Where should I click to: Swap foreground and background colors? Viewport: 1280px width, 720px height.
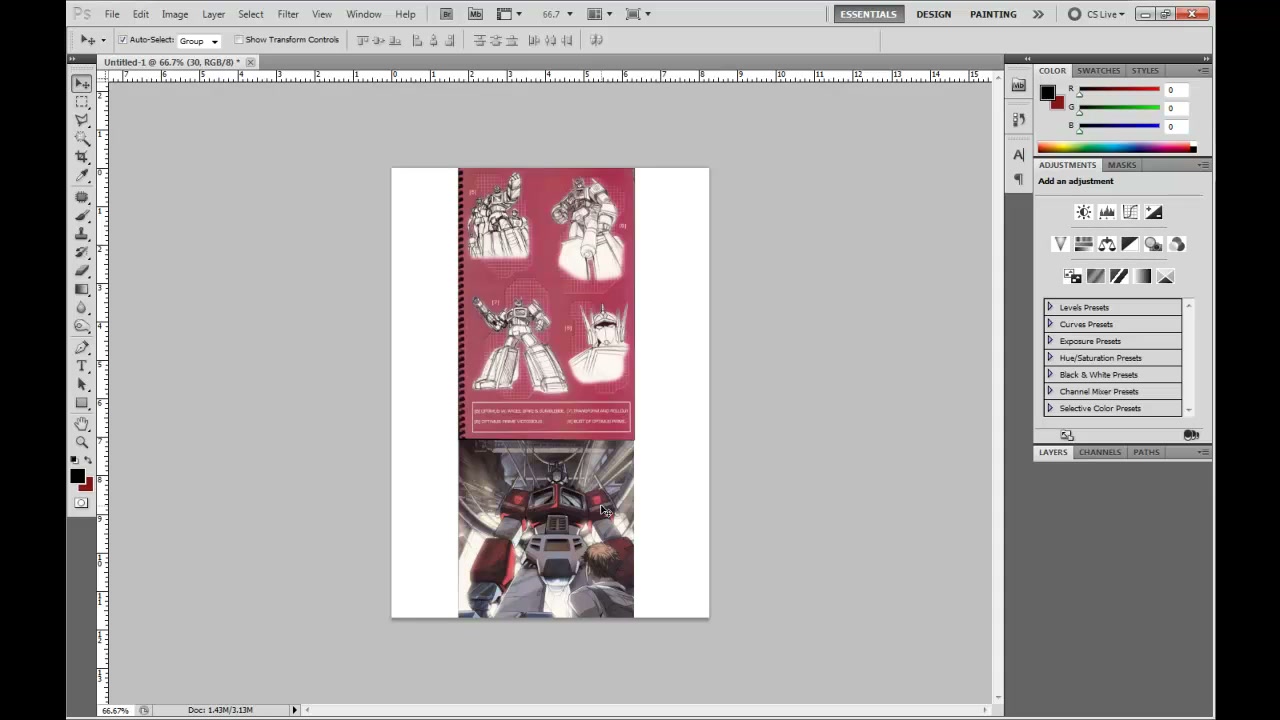point(88,460)
